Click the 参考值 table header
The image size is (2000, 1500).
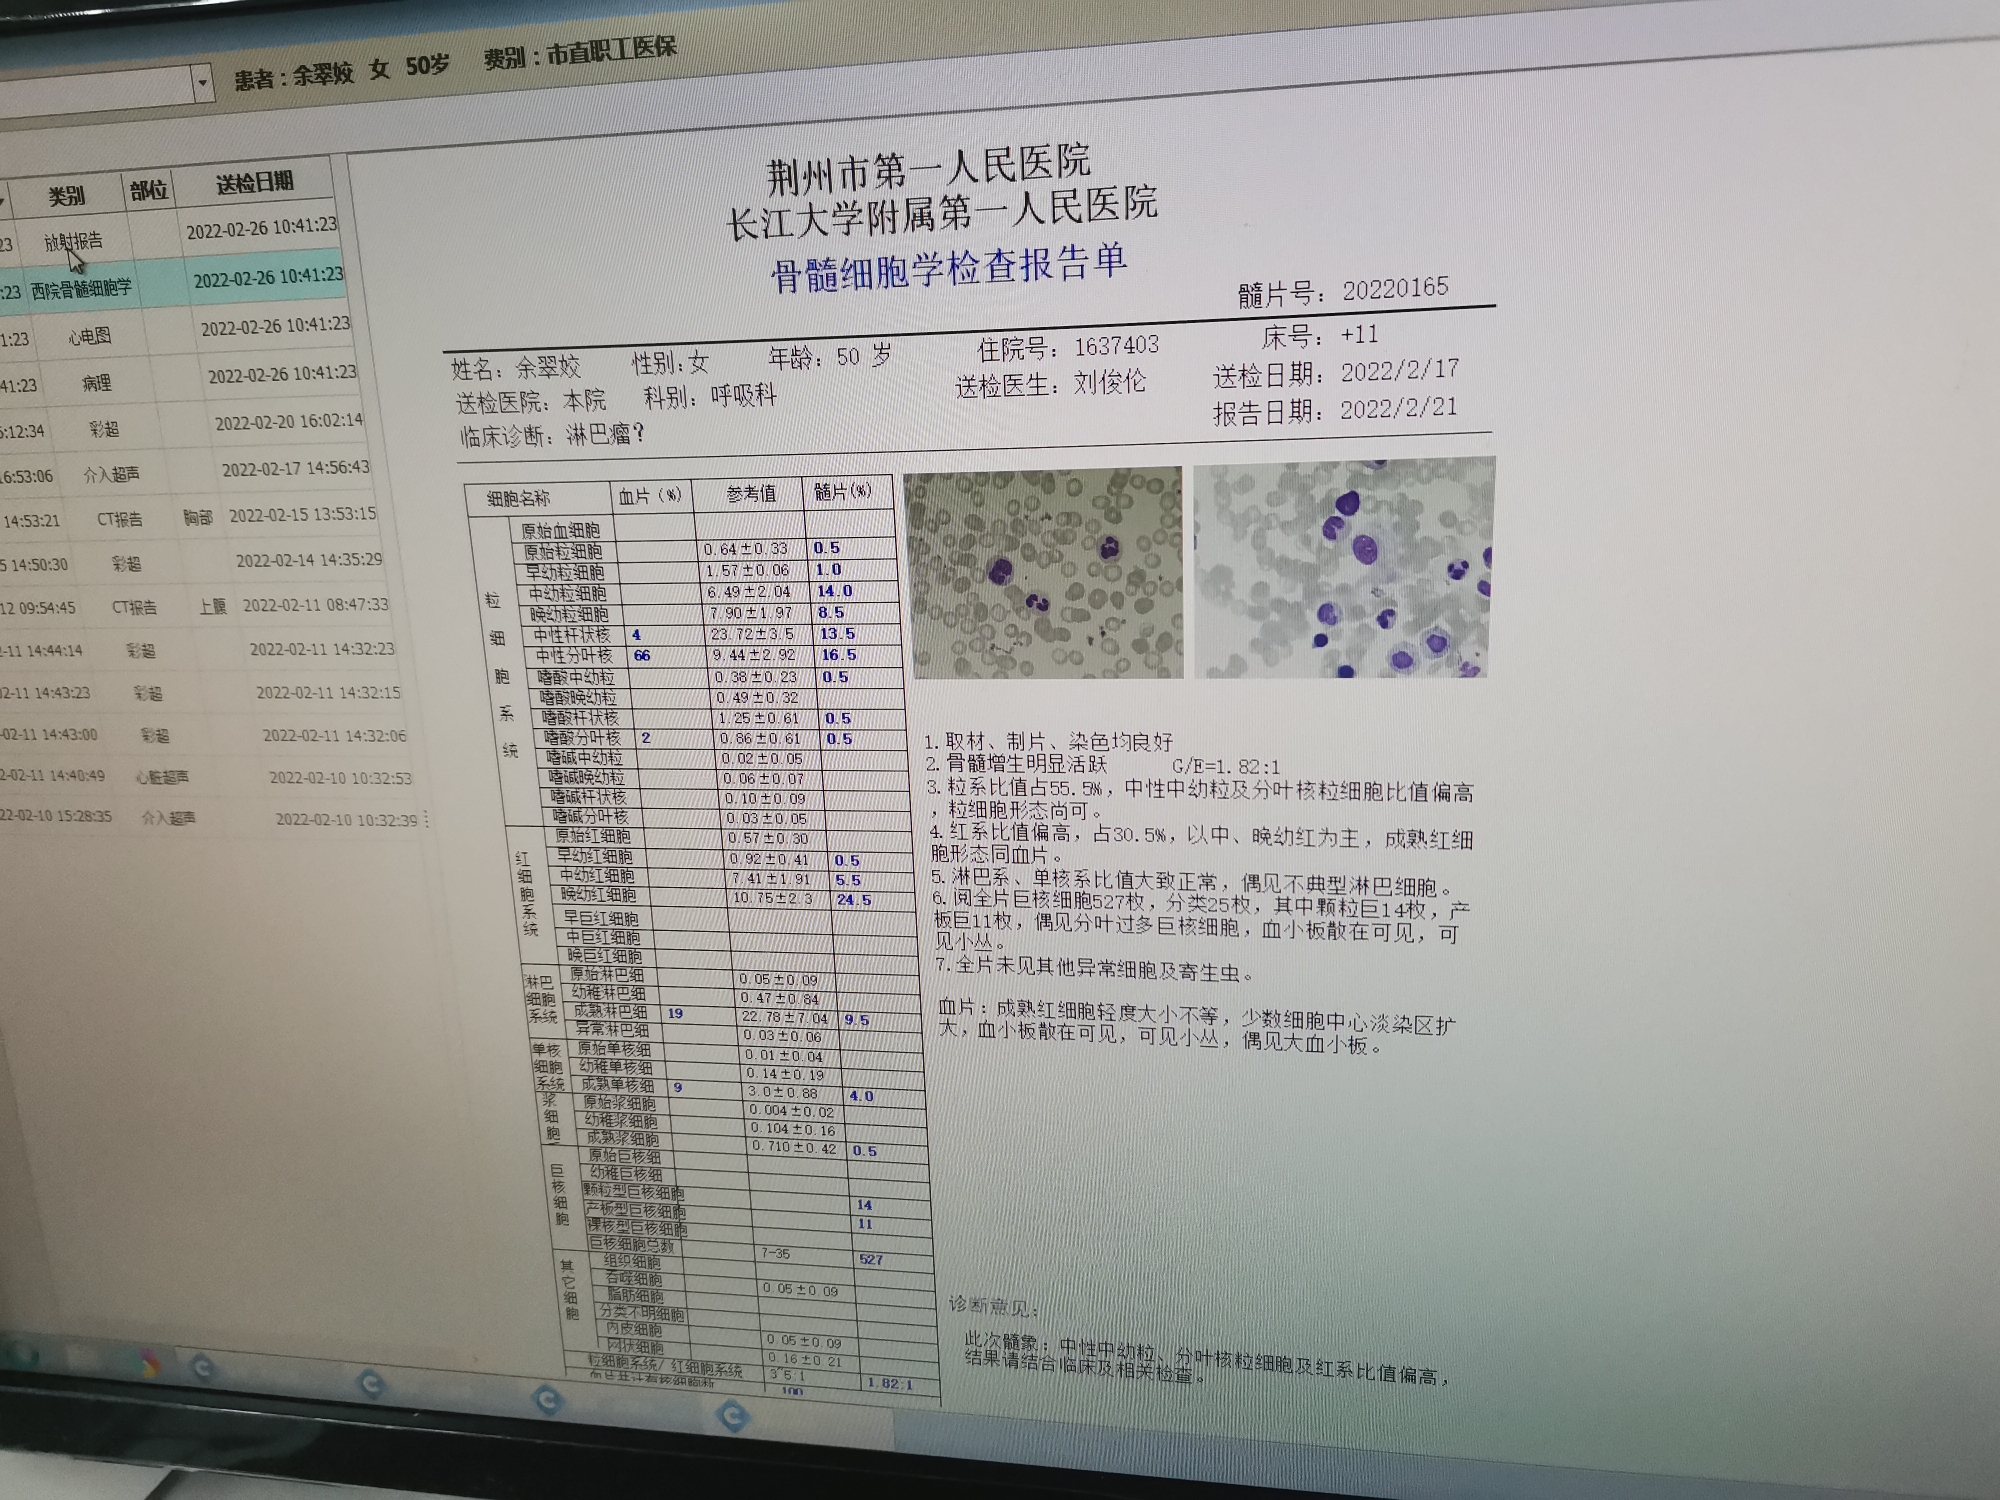click(x=751, y=494)
